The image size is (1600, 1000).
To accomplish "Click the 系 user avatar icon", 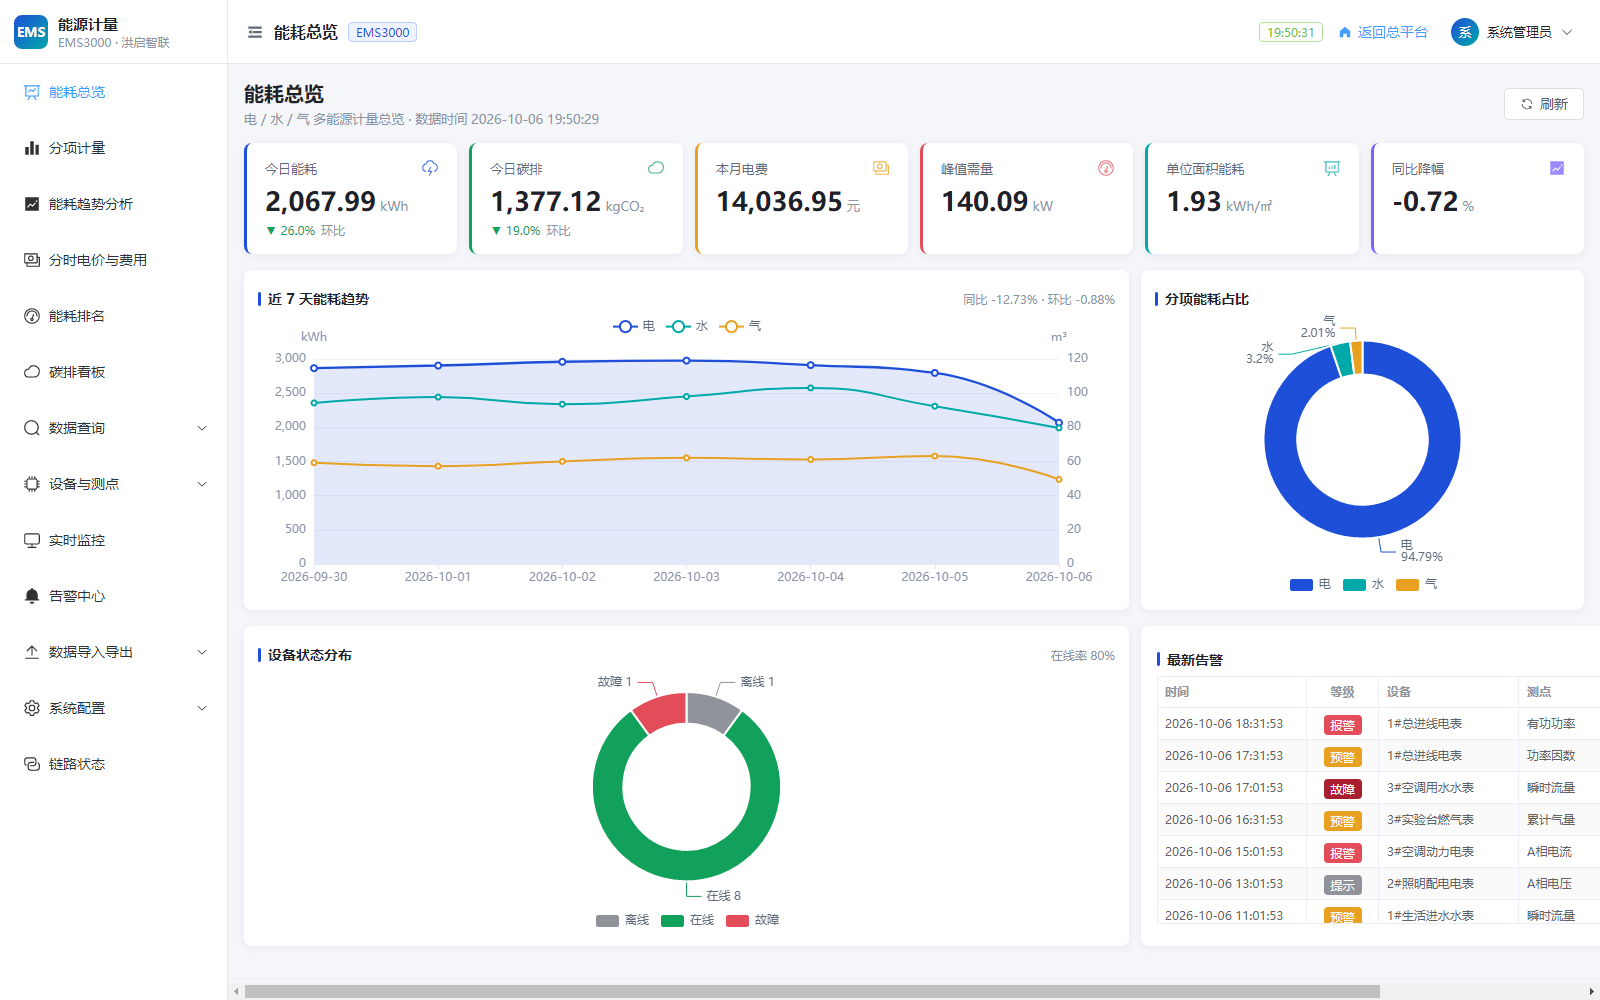I will 1465,32.
